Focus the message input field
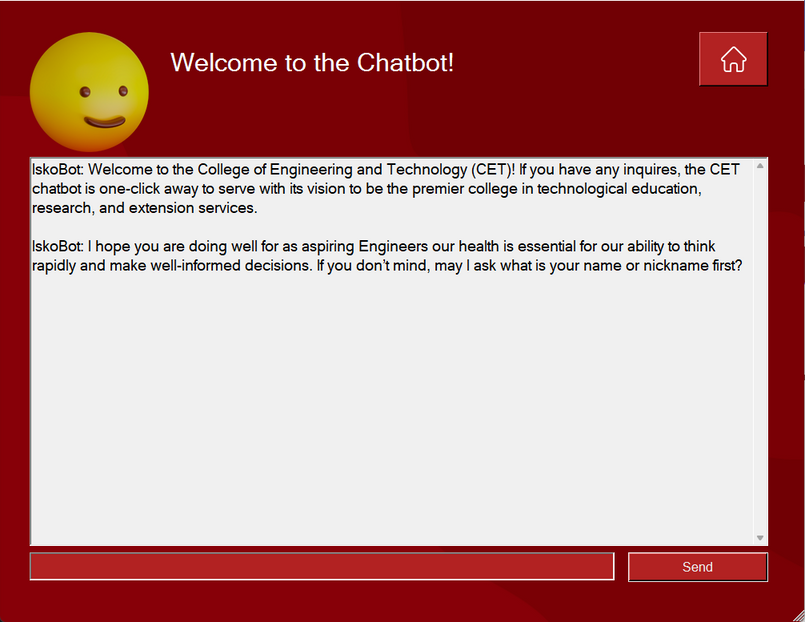The width and height of the screenshot is (805, 622). (x=322, y=567)
